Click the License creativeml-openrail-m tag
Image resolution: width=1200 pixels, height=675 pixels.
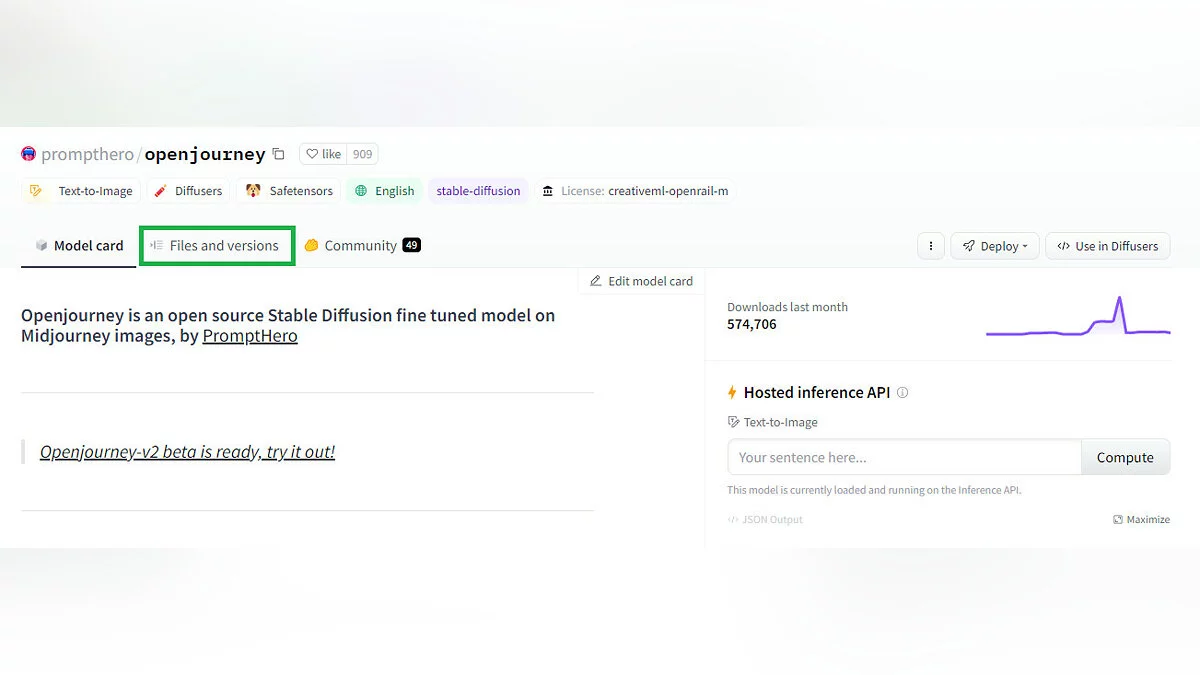click(x=635, y=191)
